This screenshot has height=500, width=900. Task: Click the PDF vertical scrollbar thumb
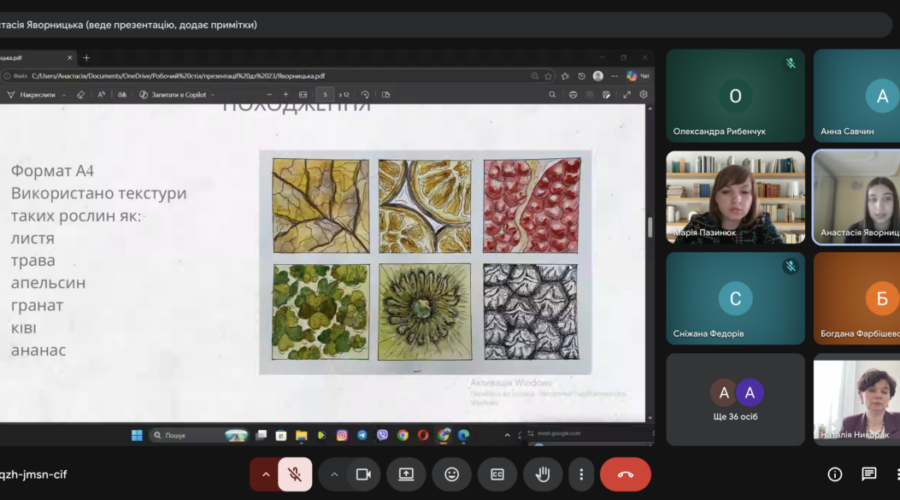click(x=650, y=227)
